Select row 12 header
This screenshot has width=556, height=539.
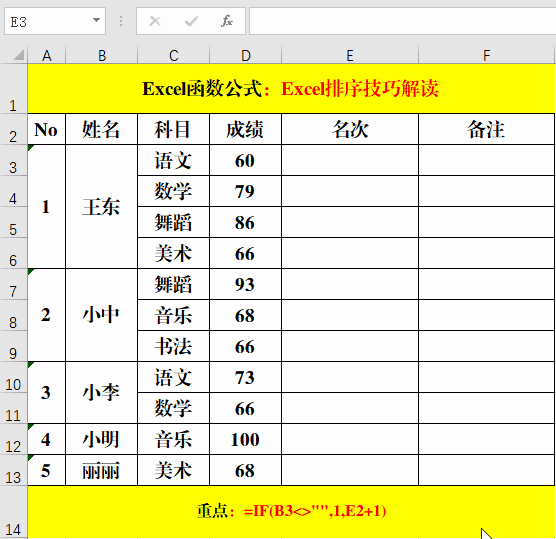[x=13, y=439]
